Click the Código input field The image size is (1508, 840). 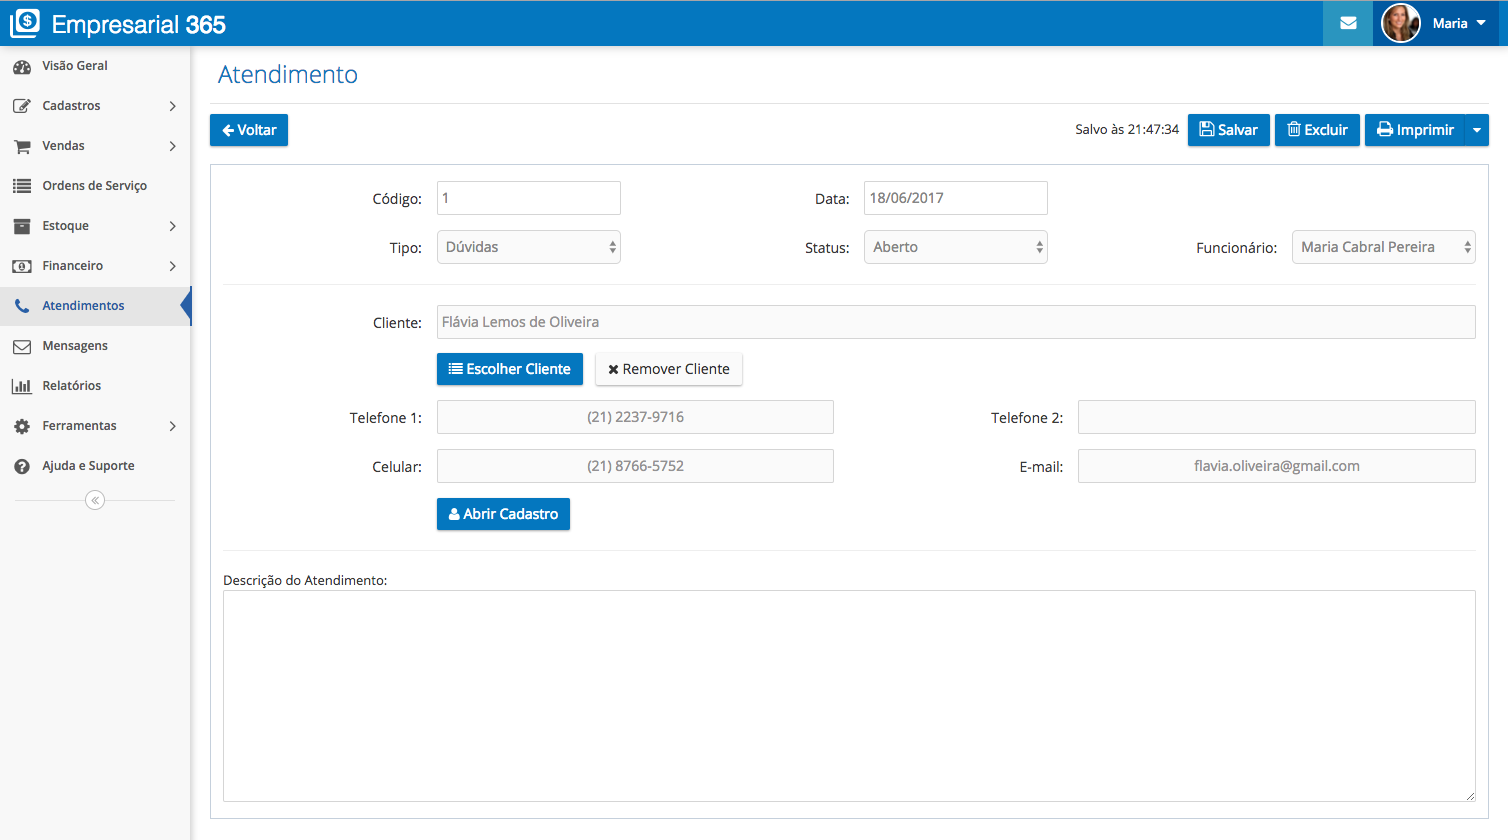coord(529,198)
